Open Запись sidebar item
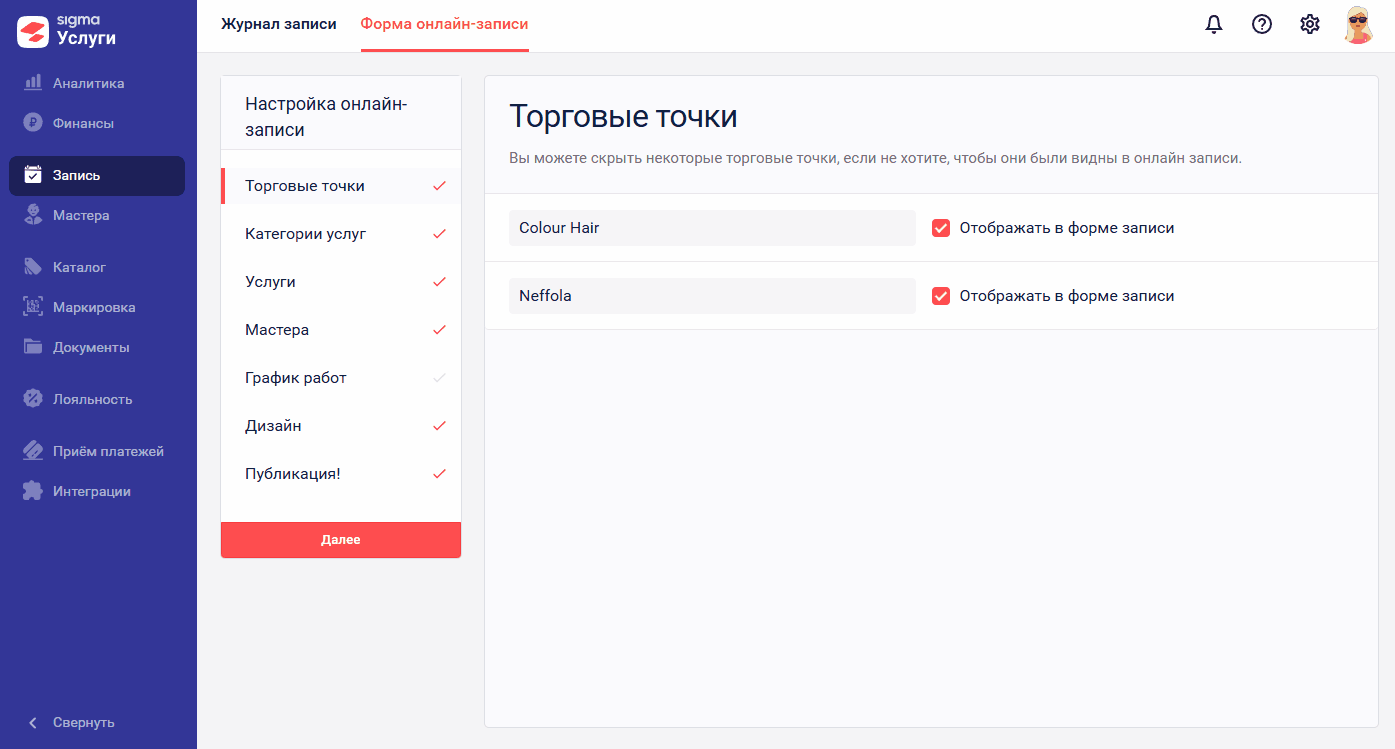 (97, 175)
